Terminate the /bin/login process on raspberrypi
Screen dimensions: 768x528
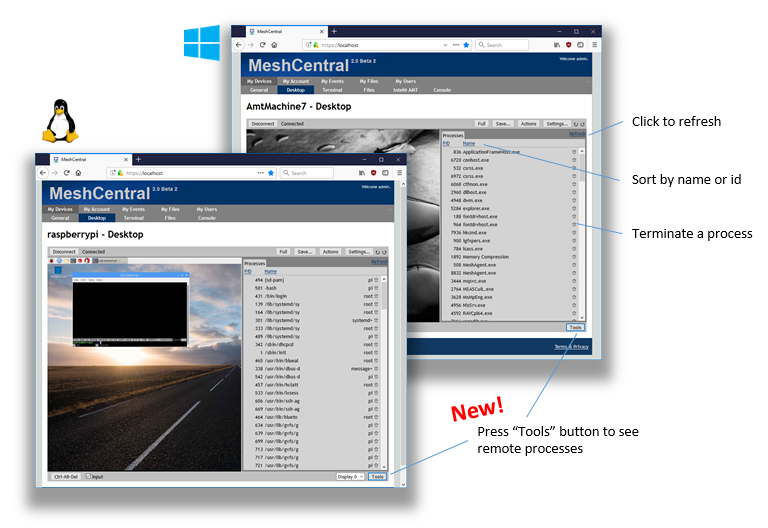(376, 296)
